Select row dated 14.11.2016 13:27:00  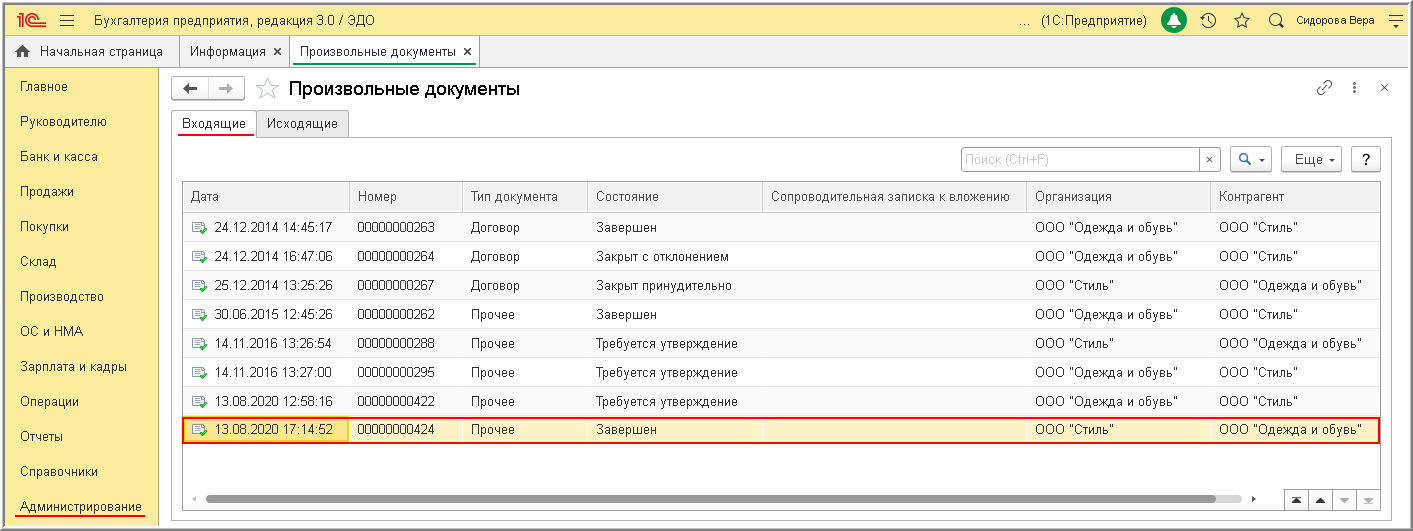coord(781,373)
